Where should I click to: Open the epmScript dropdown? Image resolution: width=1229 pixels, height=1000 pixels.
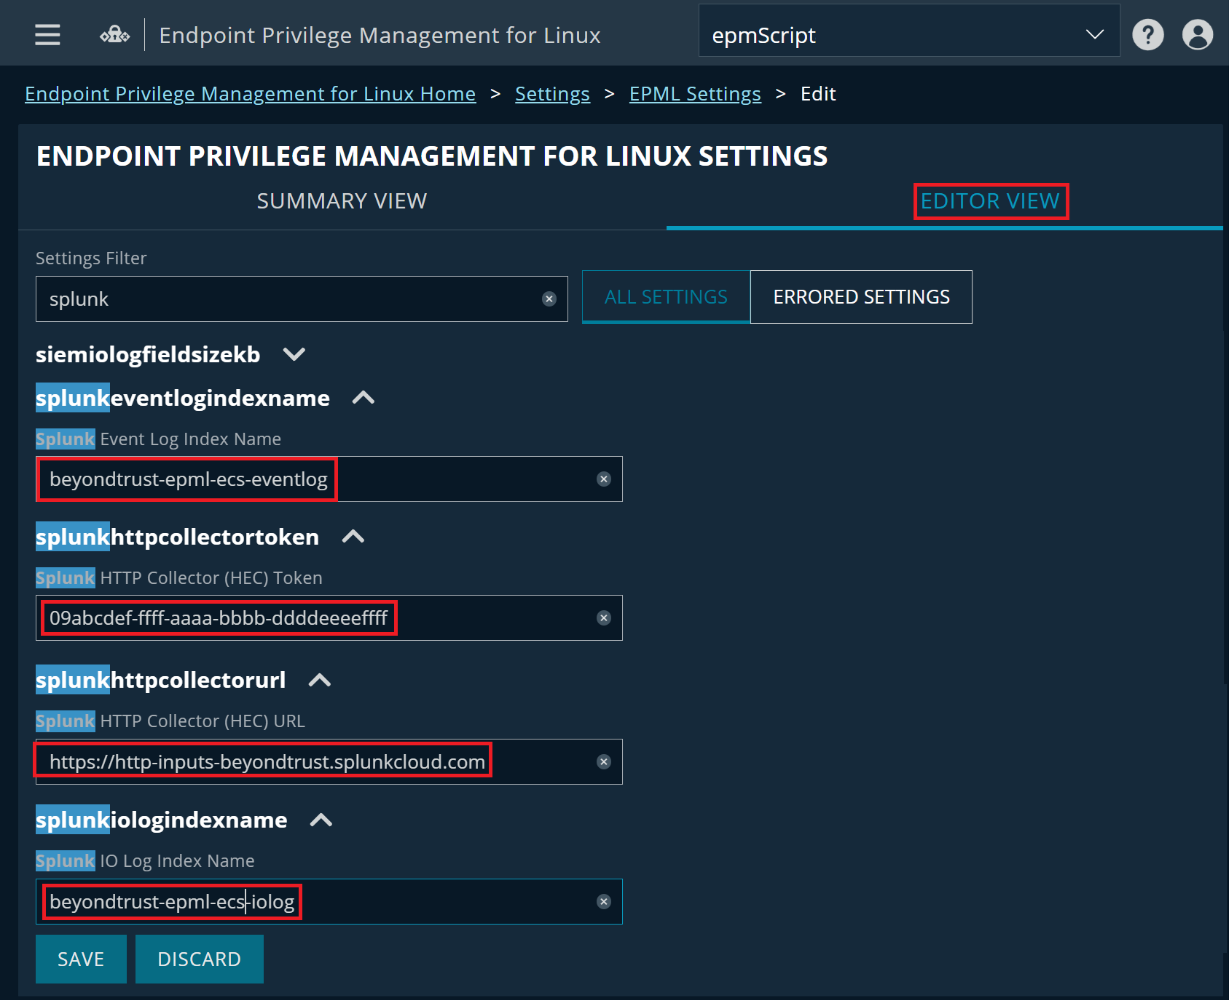pyautogui.click(x=1094, y=32)
